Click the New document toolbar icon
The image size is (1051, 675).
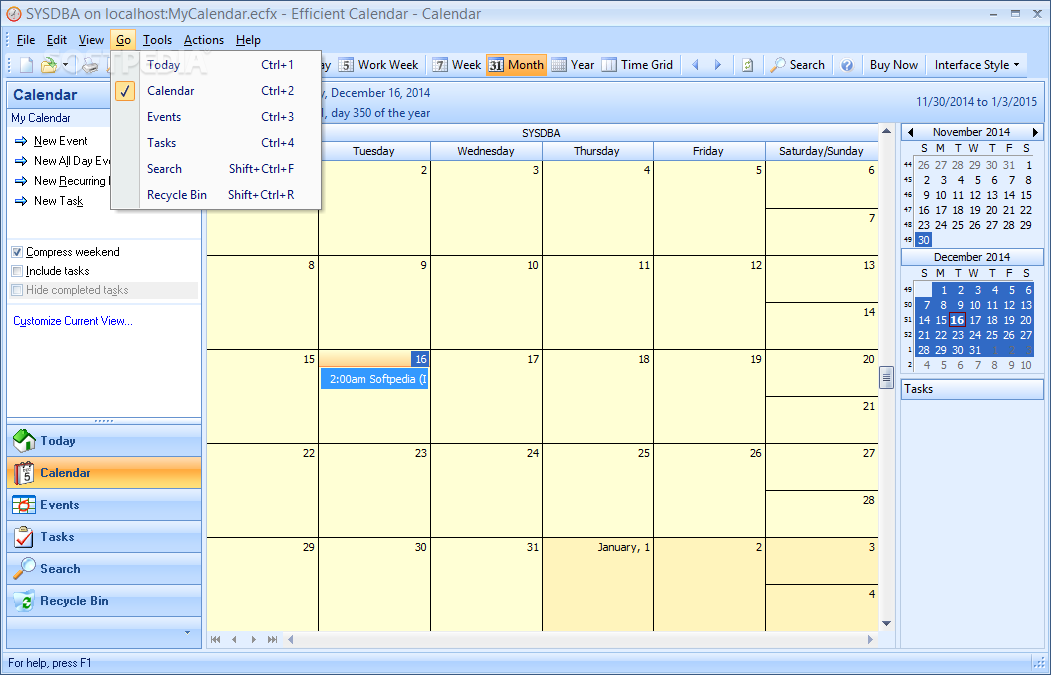pyautogui.click(x=26, y=65)
